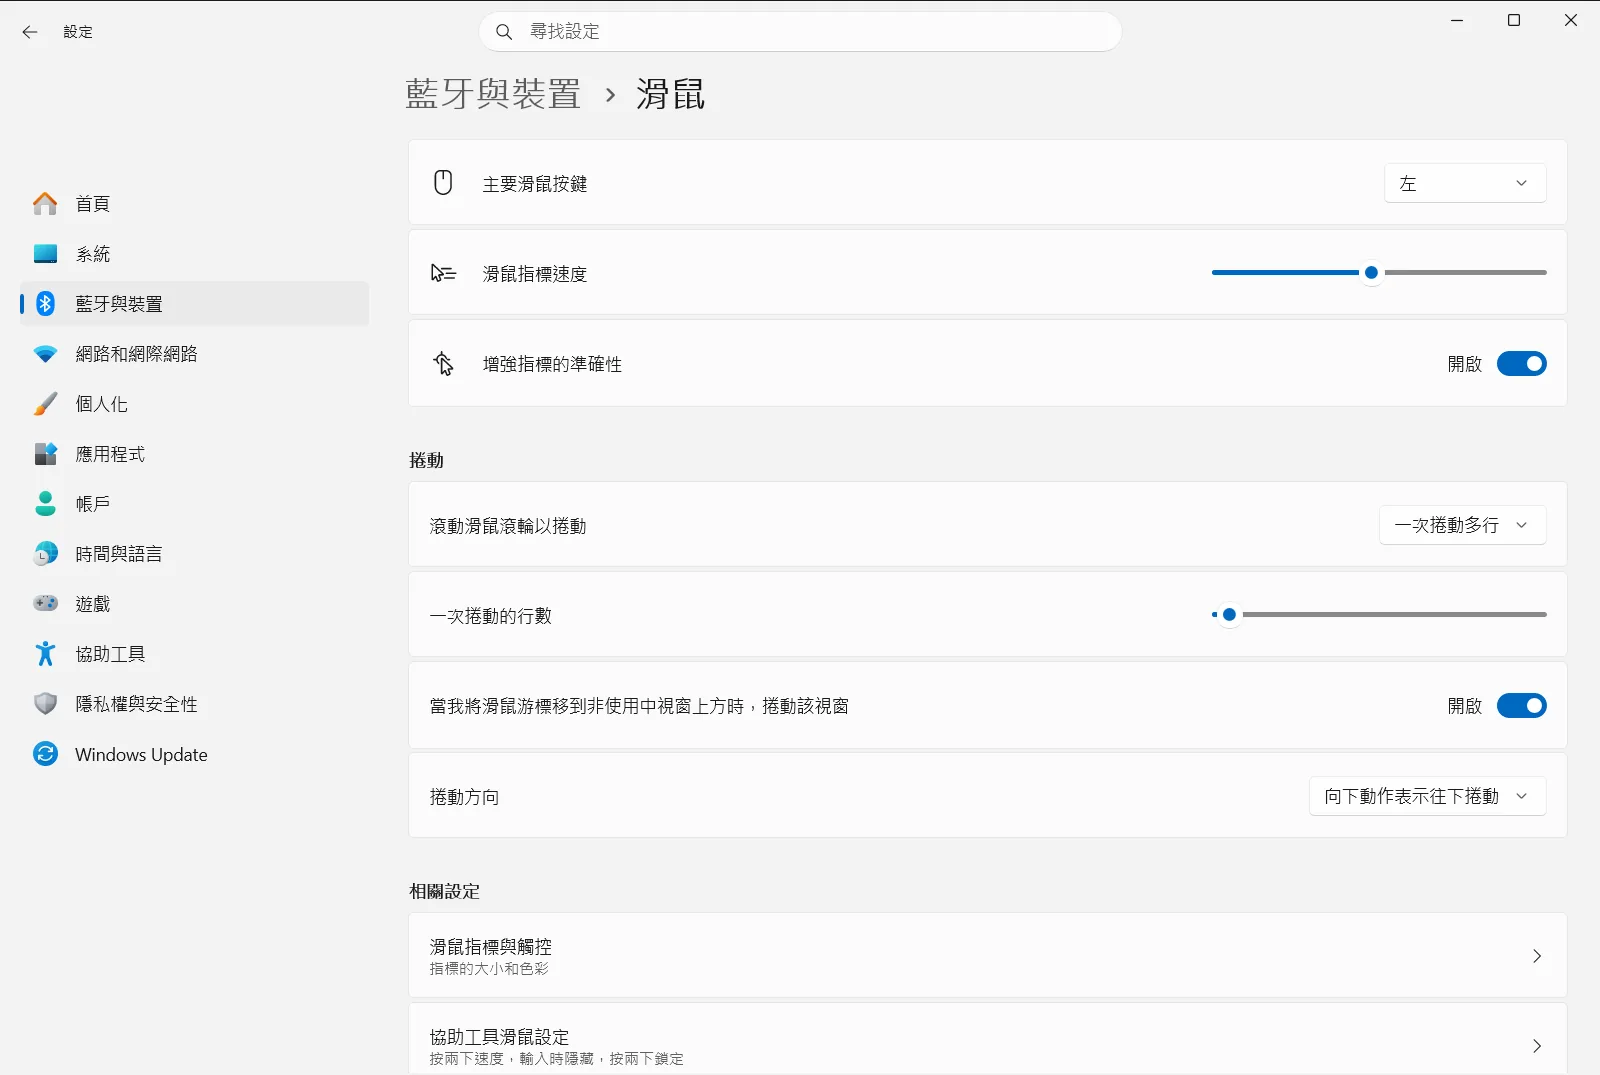Click the 尋找設定 search field

(801, 32)
